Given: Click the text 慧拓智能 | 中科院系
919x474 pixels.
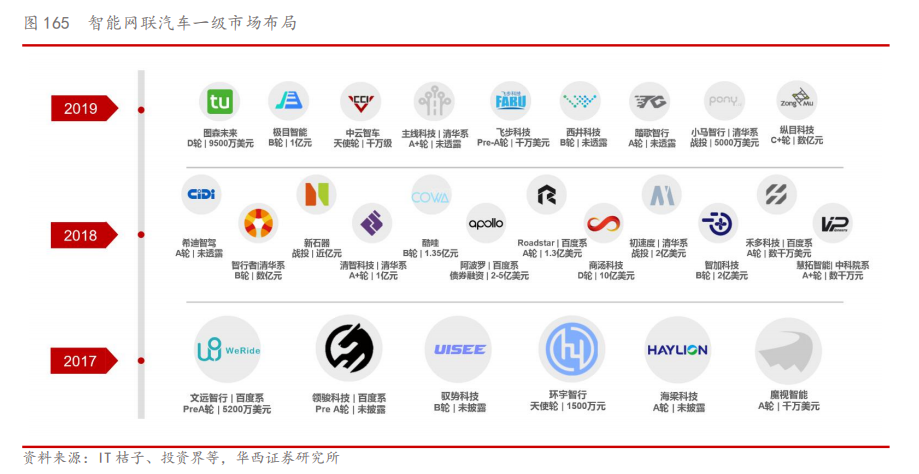Looking at the screenshot, I should coord(833,265).
